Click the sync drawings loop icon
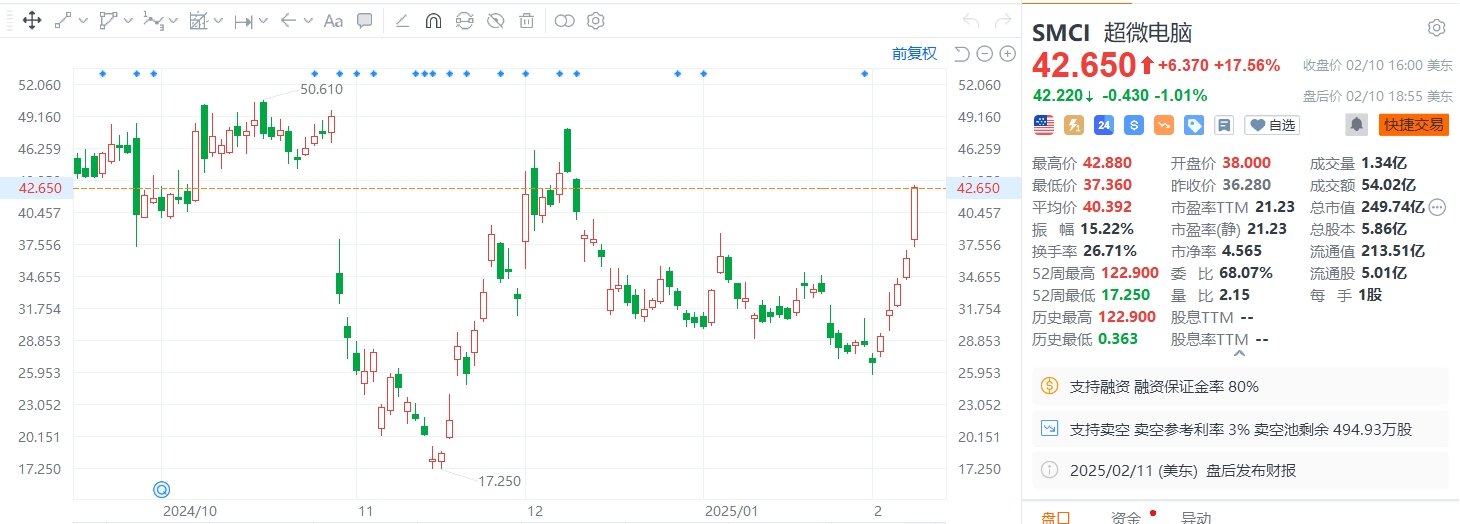This screenshot has width=1460, height=524. click(464, 20)
